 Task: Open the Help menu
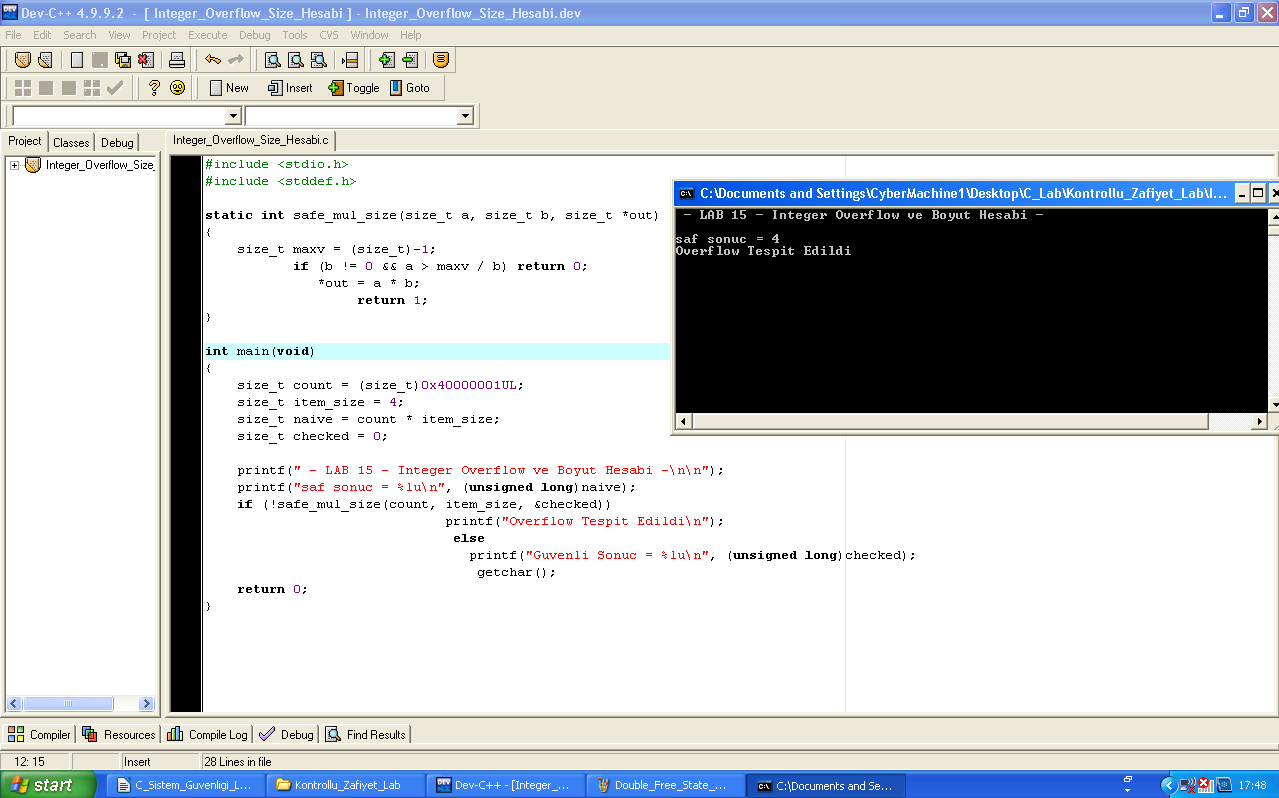[411, 35]
